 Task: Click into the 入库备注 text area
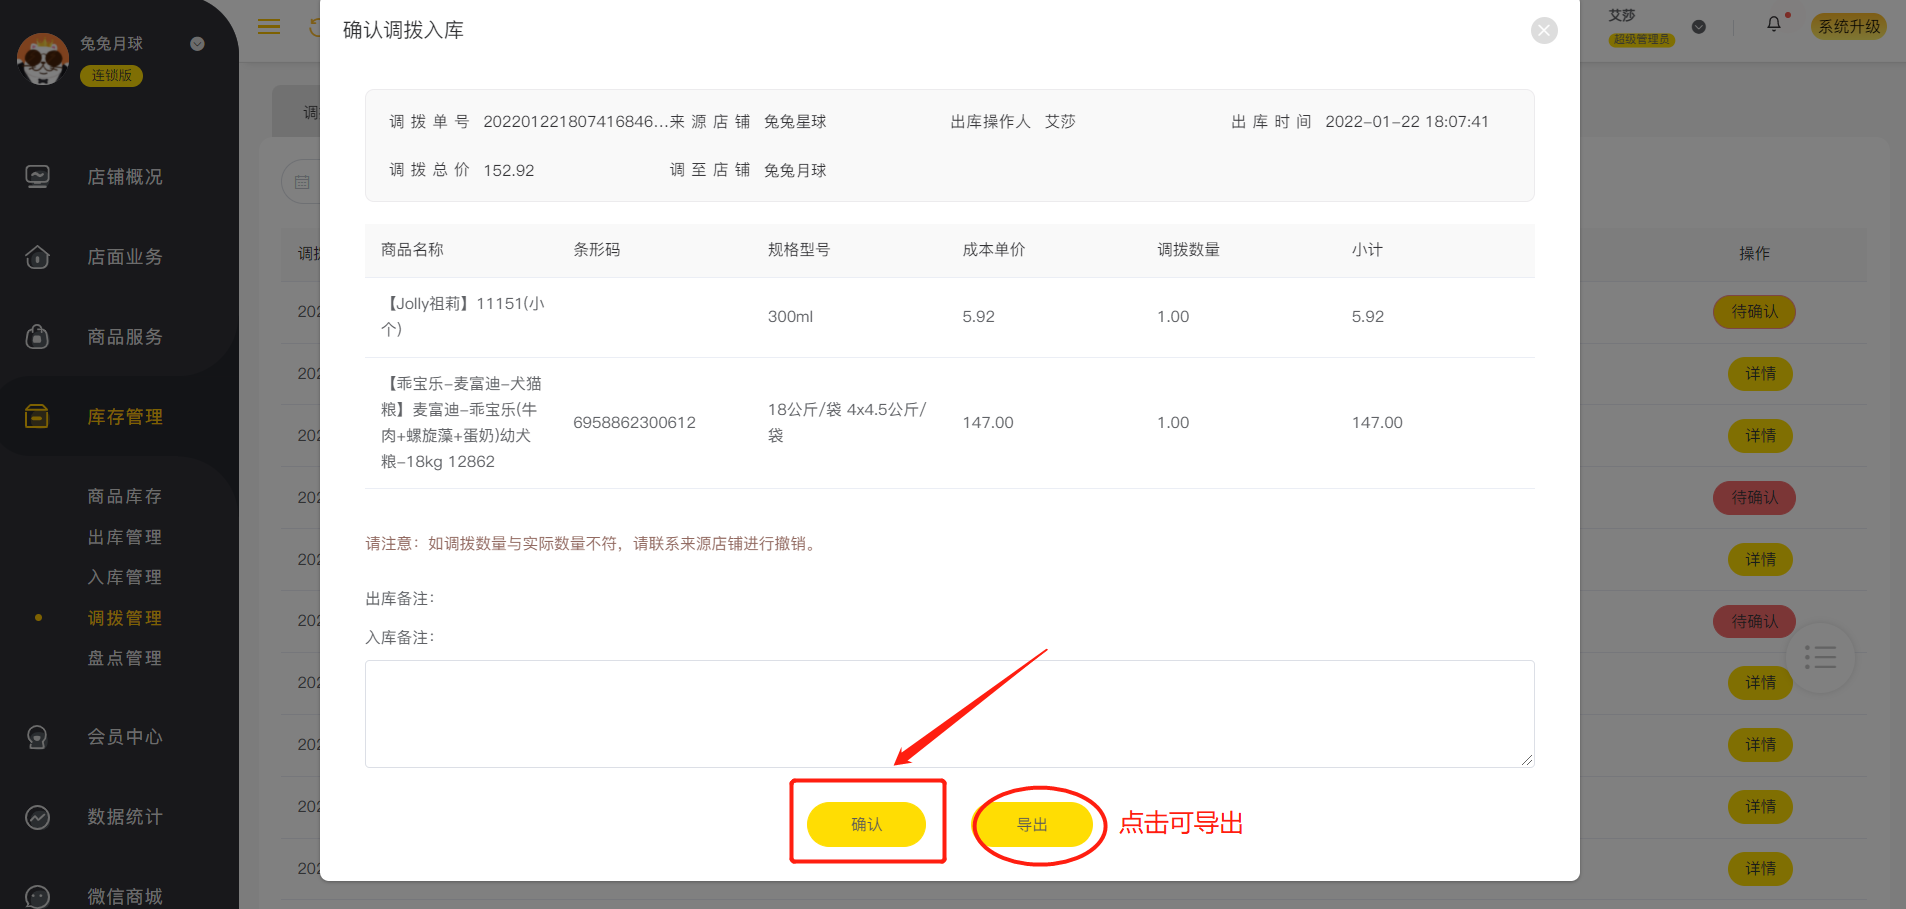[949, 713]
